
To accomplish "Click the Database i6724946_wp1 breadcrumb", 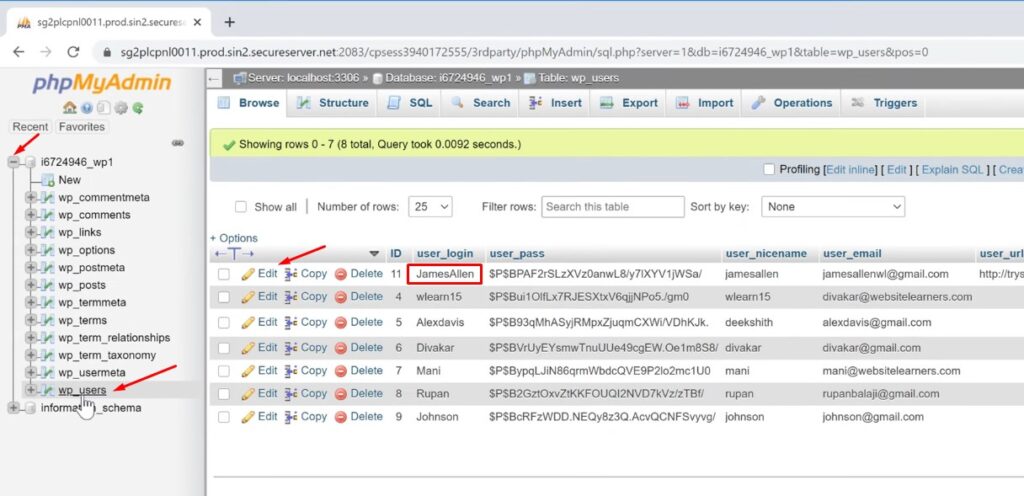I will coord(448,78).
